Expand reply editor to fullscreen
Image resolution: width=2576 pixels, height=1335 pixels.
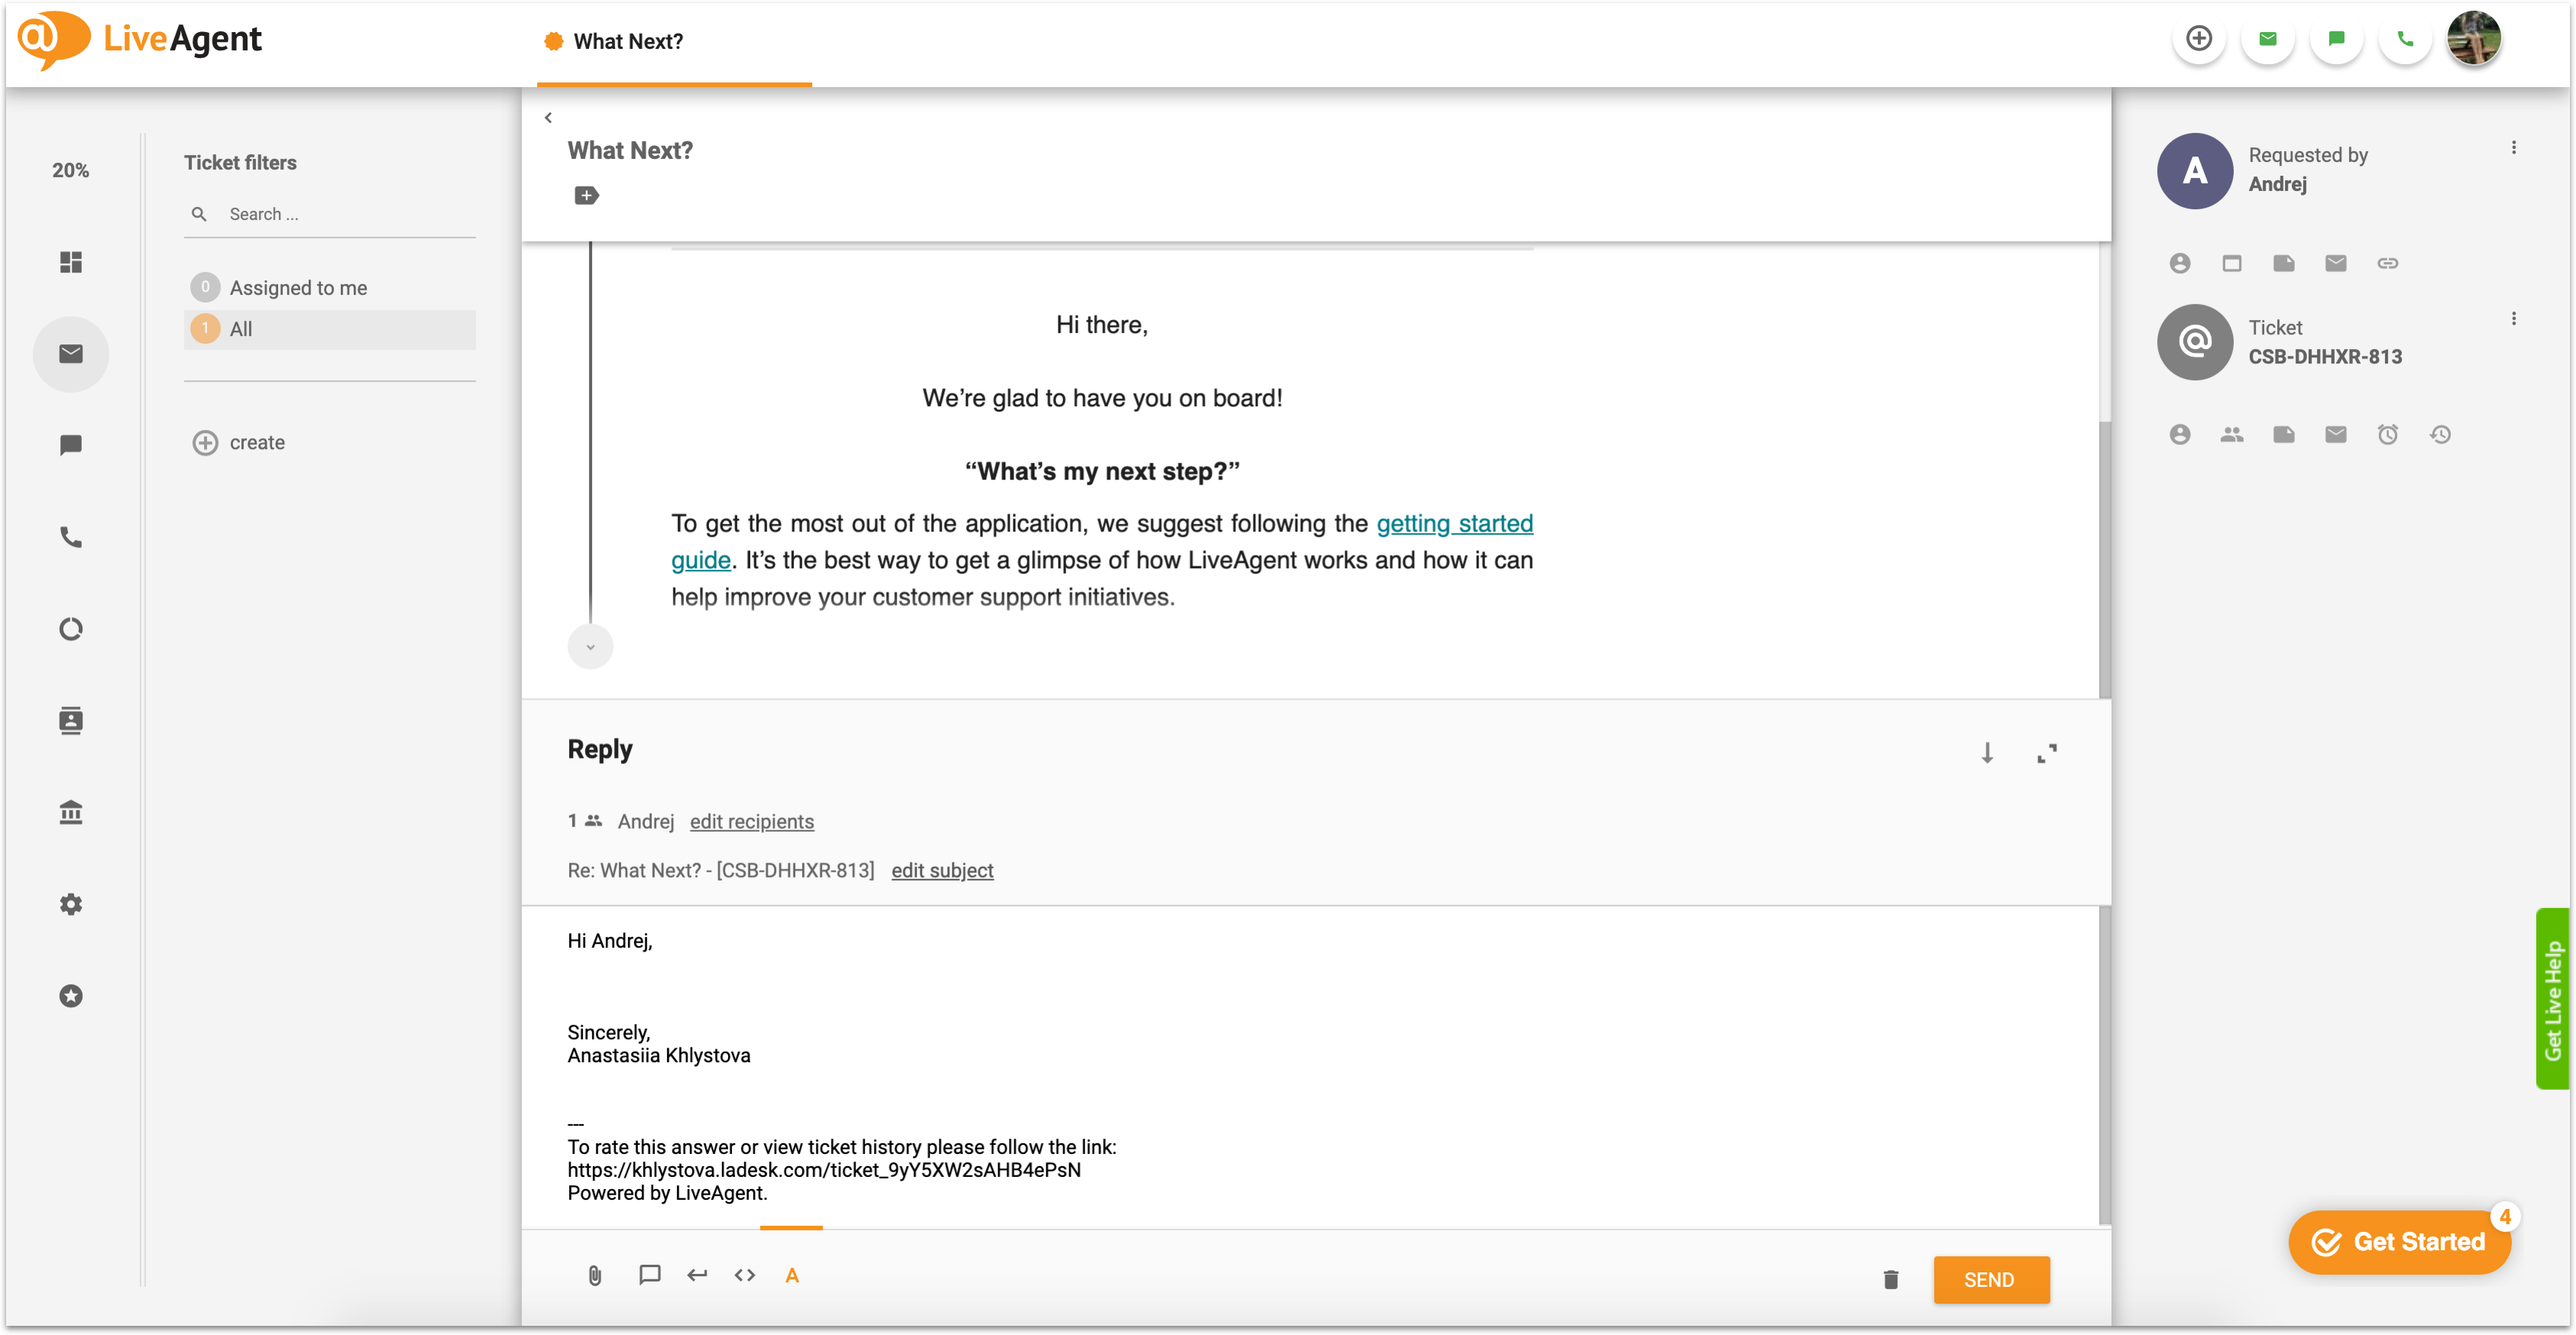point(2047,753)
